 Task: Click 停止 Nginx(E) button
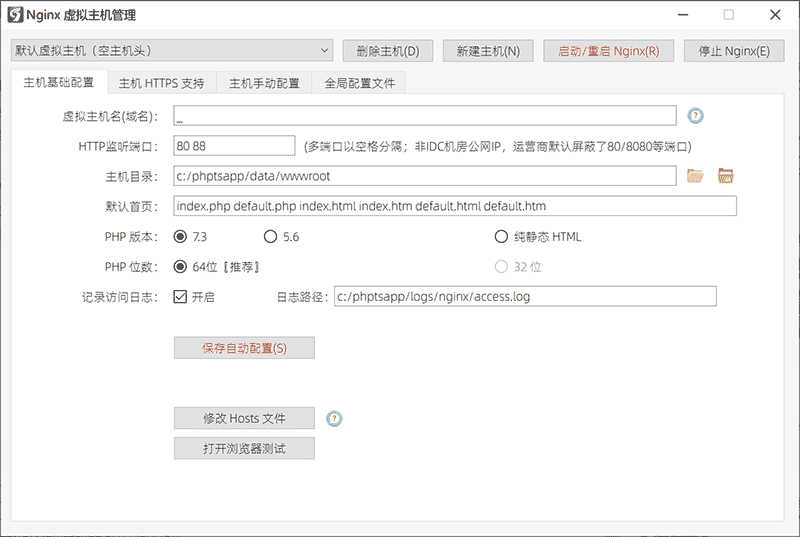tap(734, 51)
